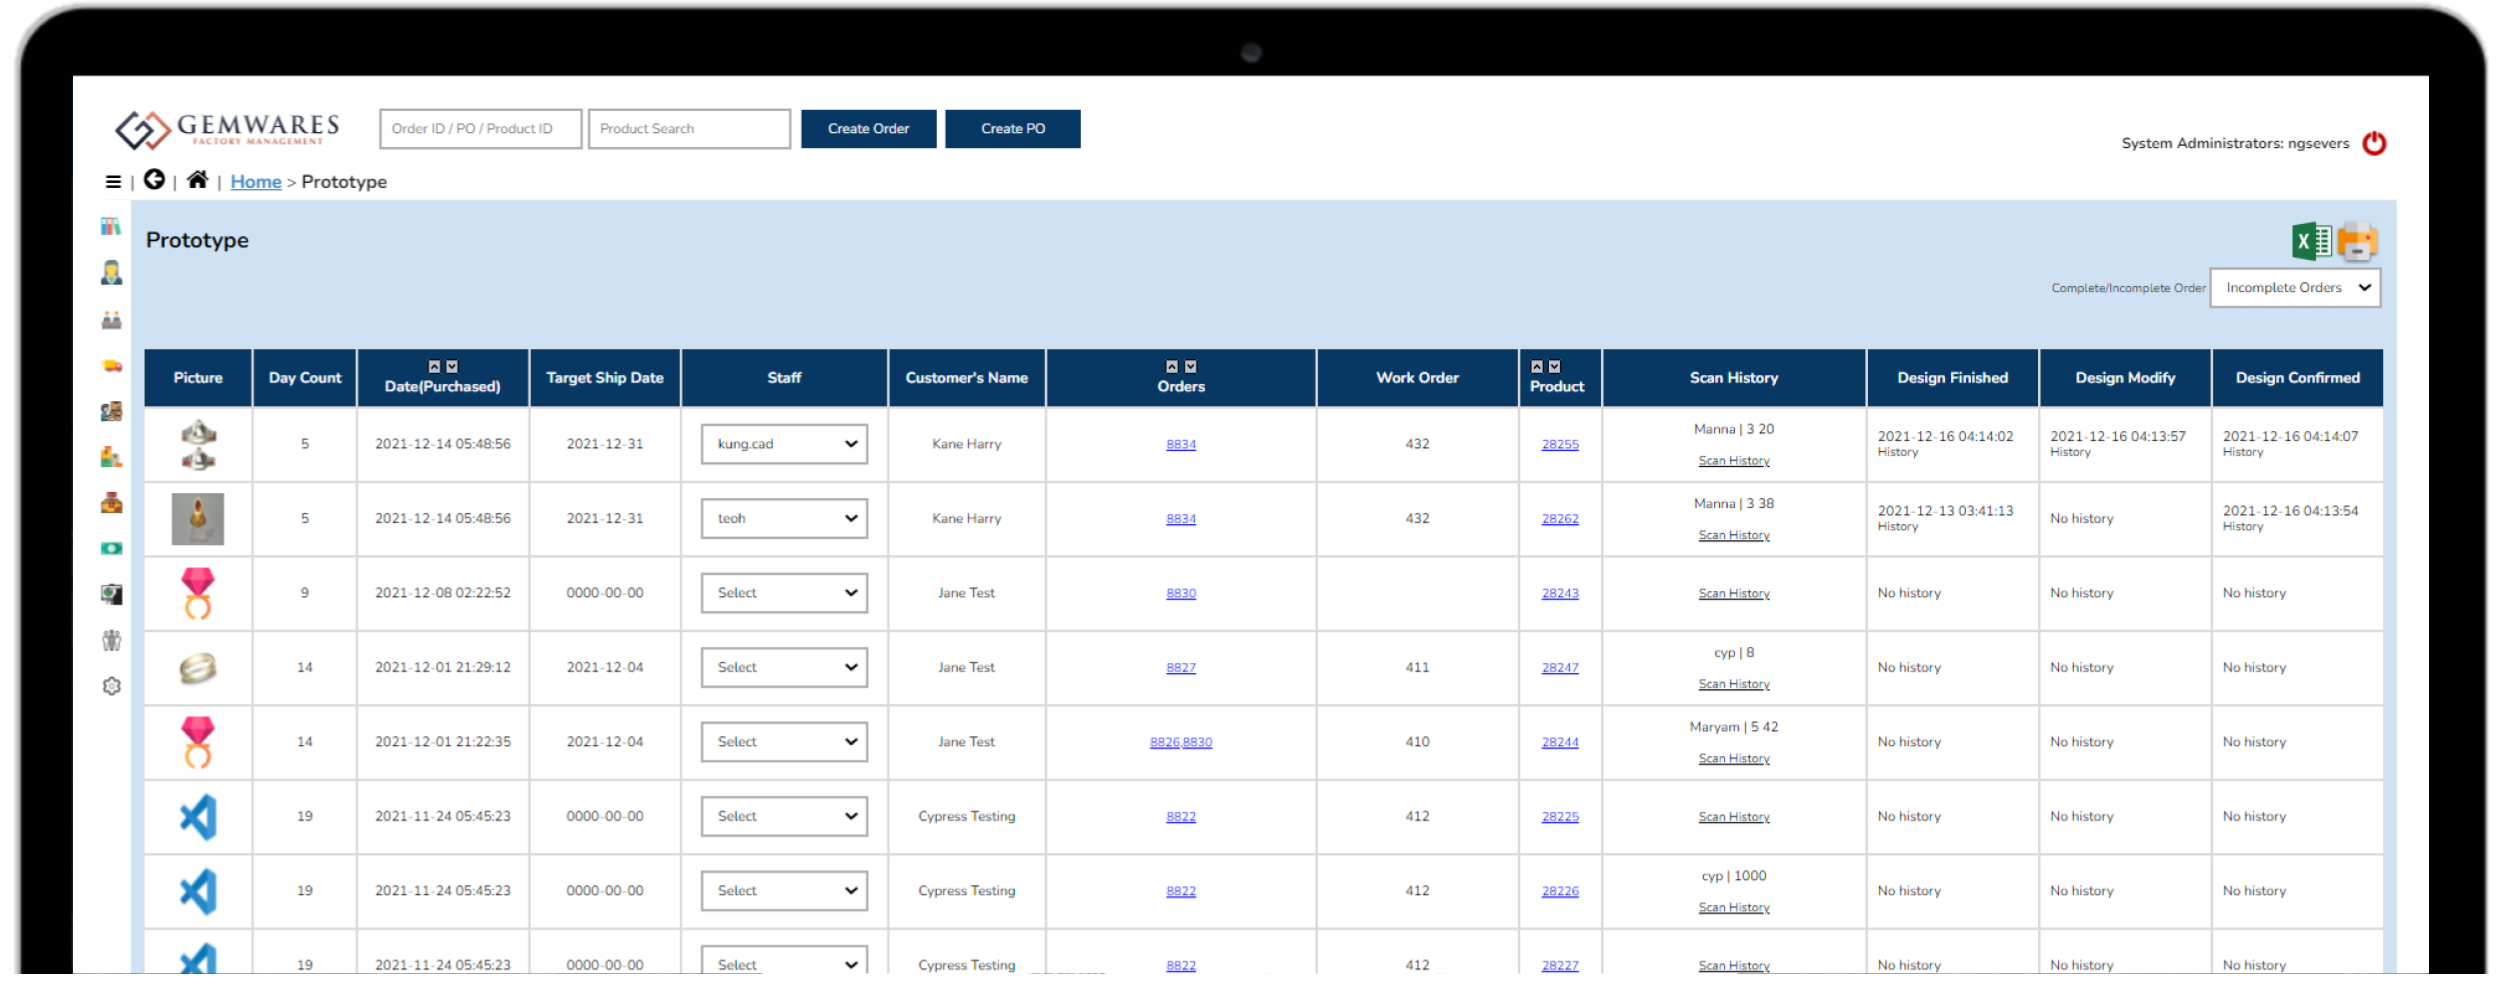Open the green cash sidebar icon
The height and width of the screenshot is (986, 2500).
click(111, 548)
